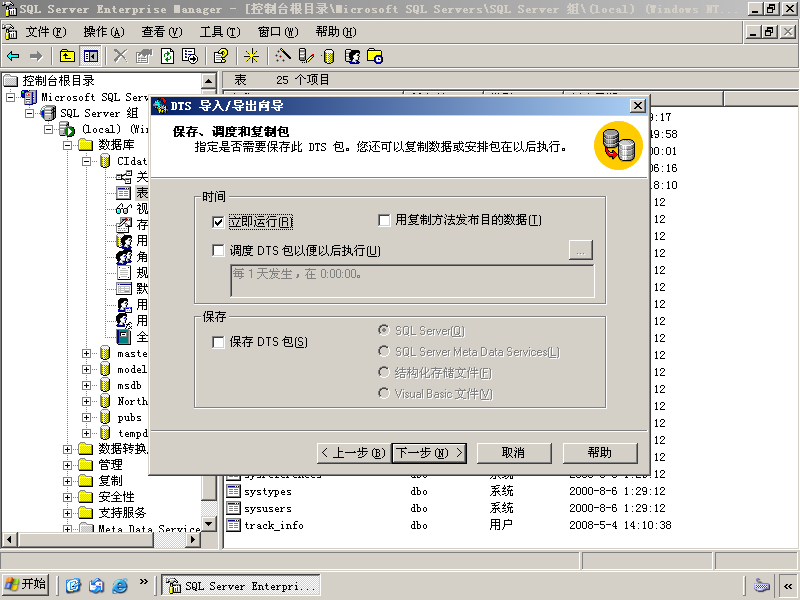
Task: Select the sysusers table icon
Action: click(x=233, y=508)
